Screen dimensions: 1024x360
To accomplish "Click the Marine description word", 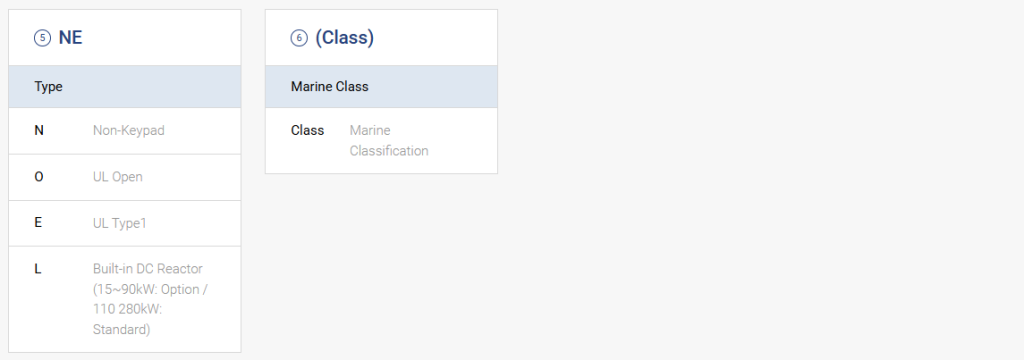I will click(x=370, y=130).
